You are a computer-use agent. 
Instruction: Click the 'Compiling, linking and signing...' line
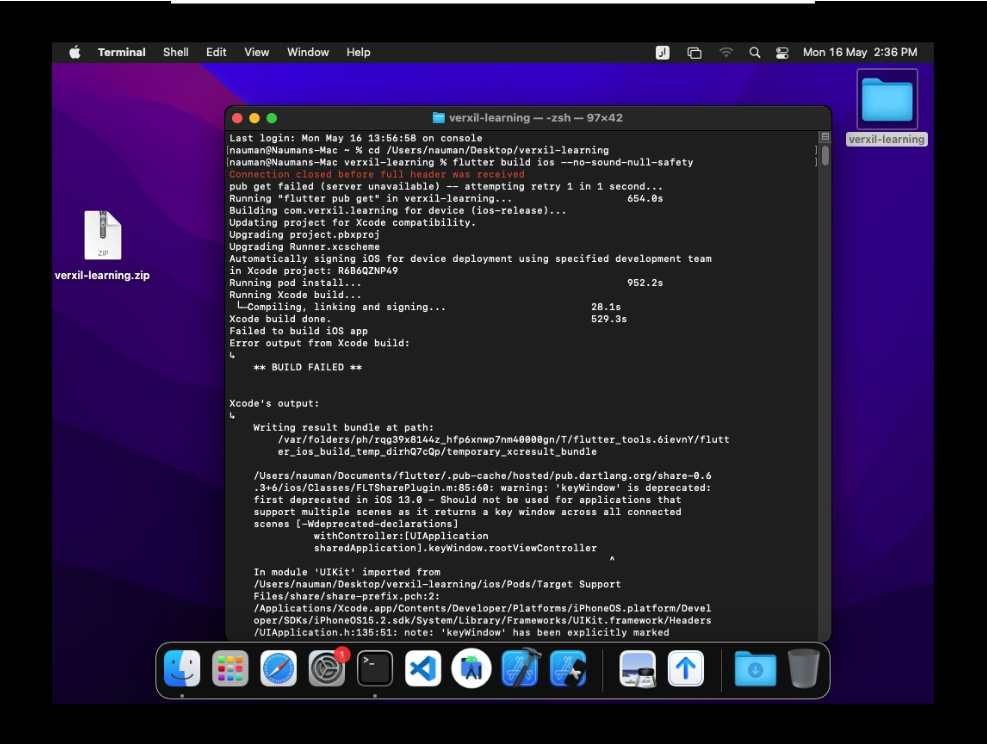click(x=346, y=307)
